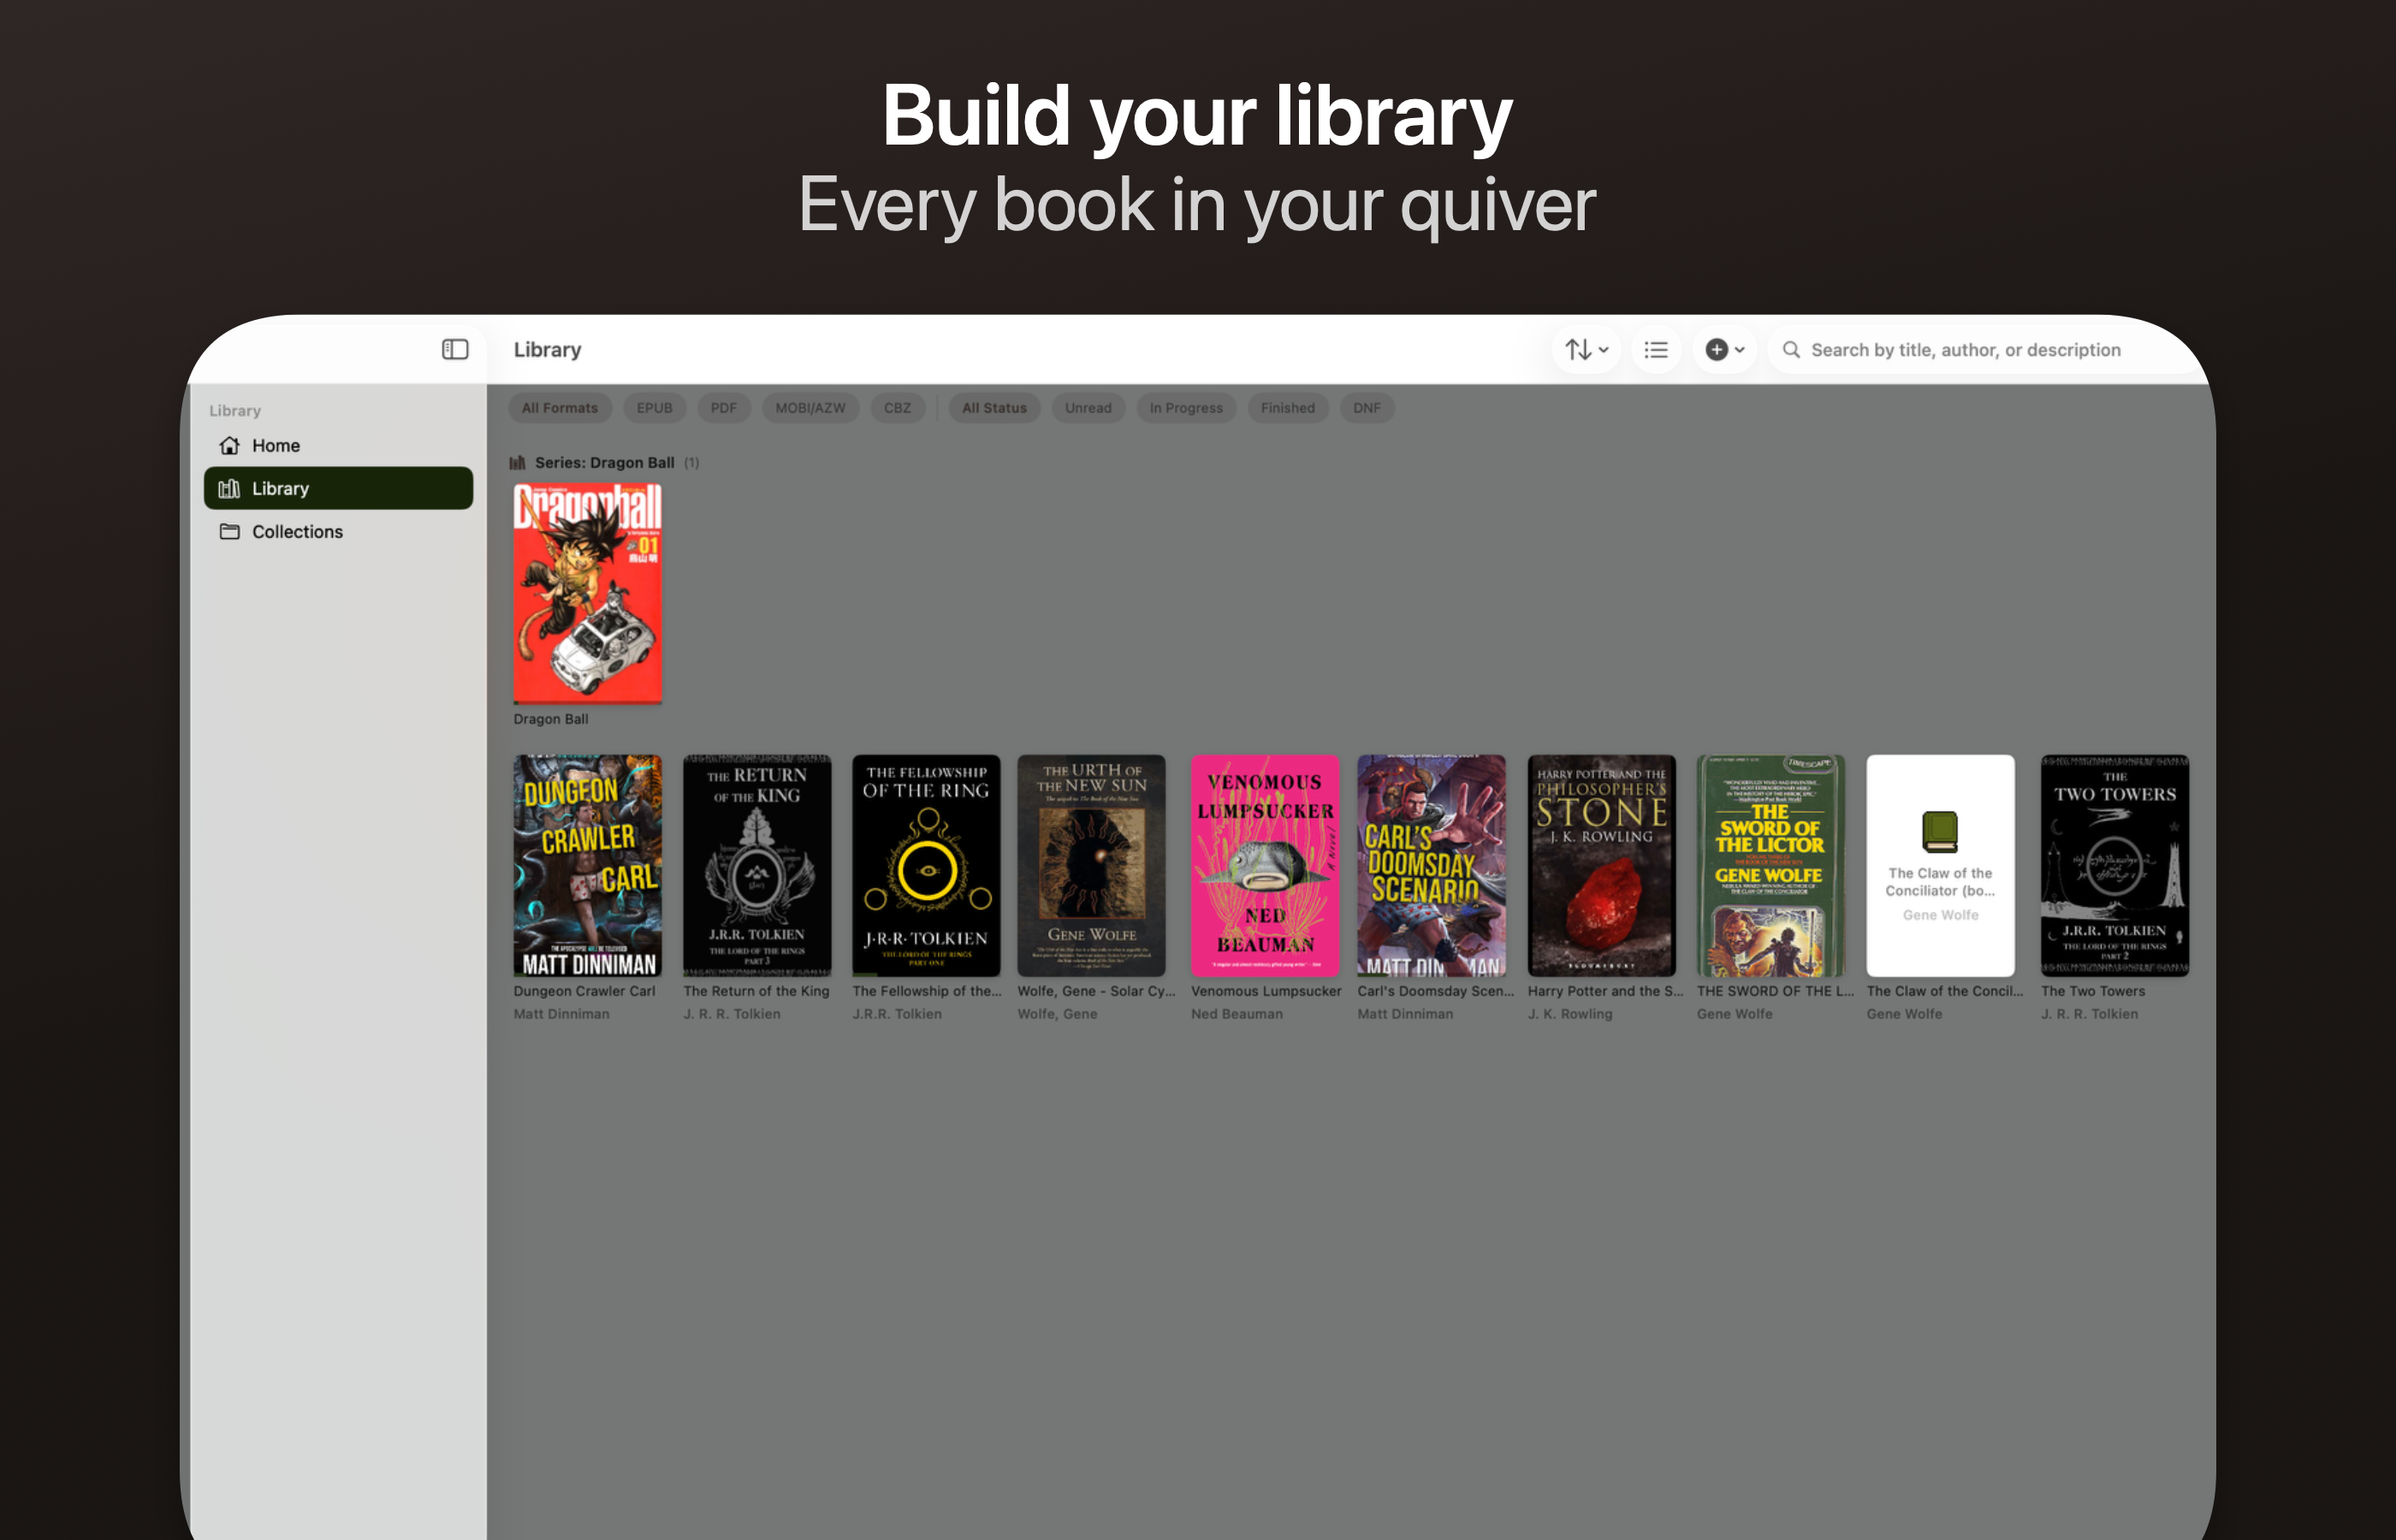Click 'The Return of the King' title text

[756, 991]
